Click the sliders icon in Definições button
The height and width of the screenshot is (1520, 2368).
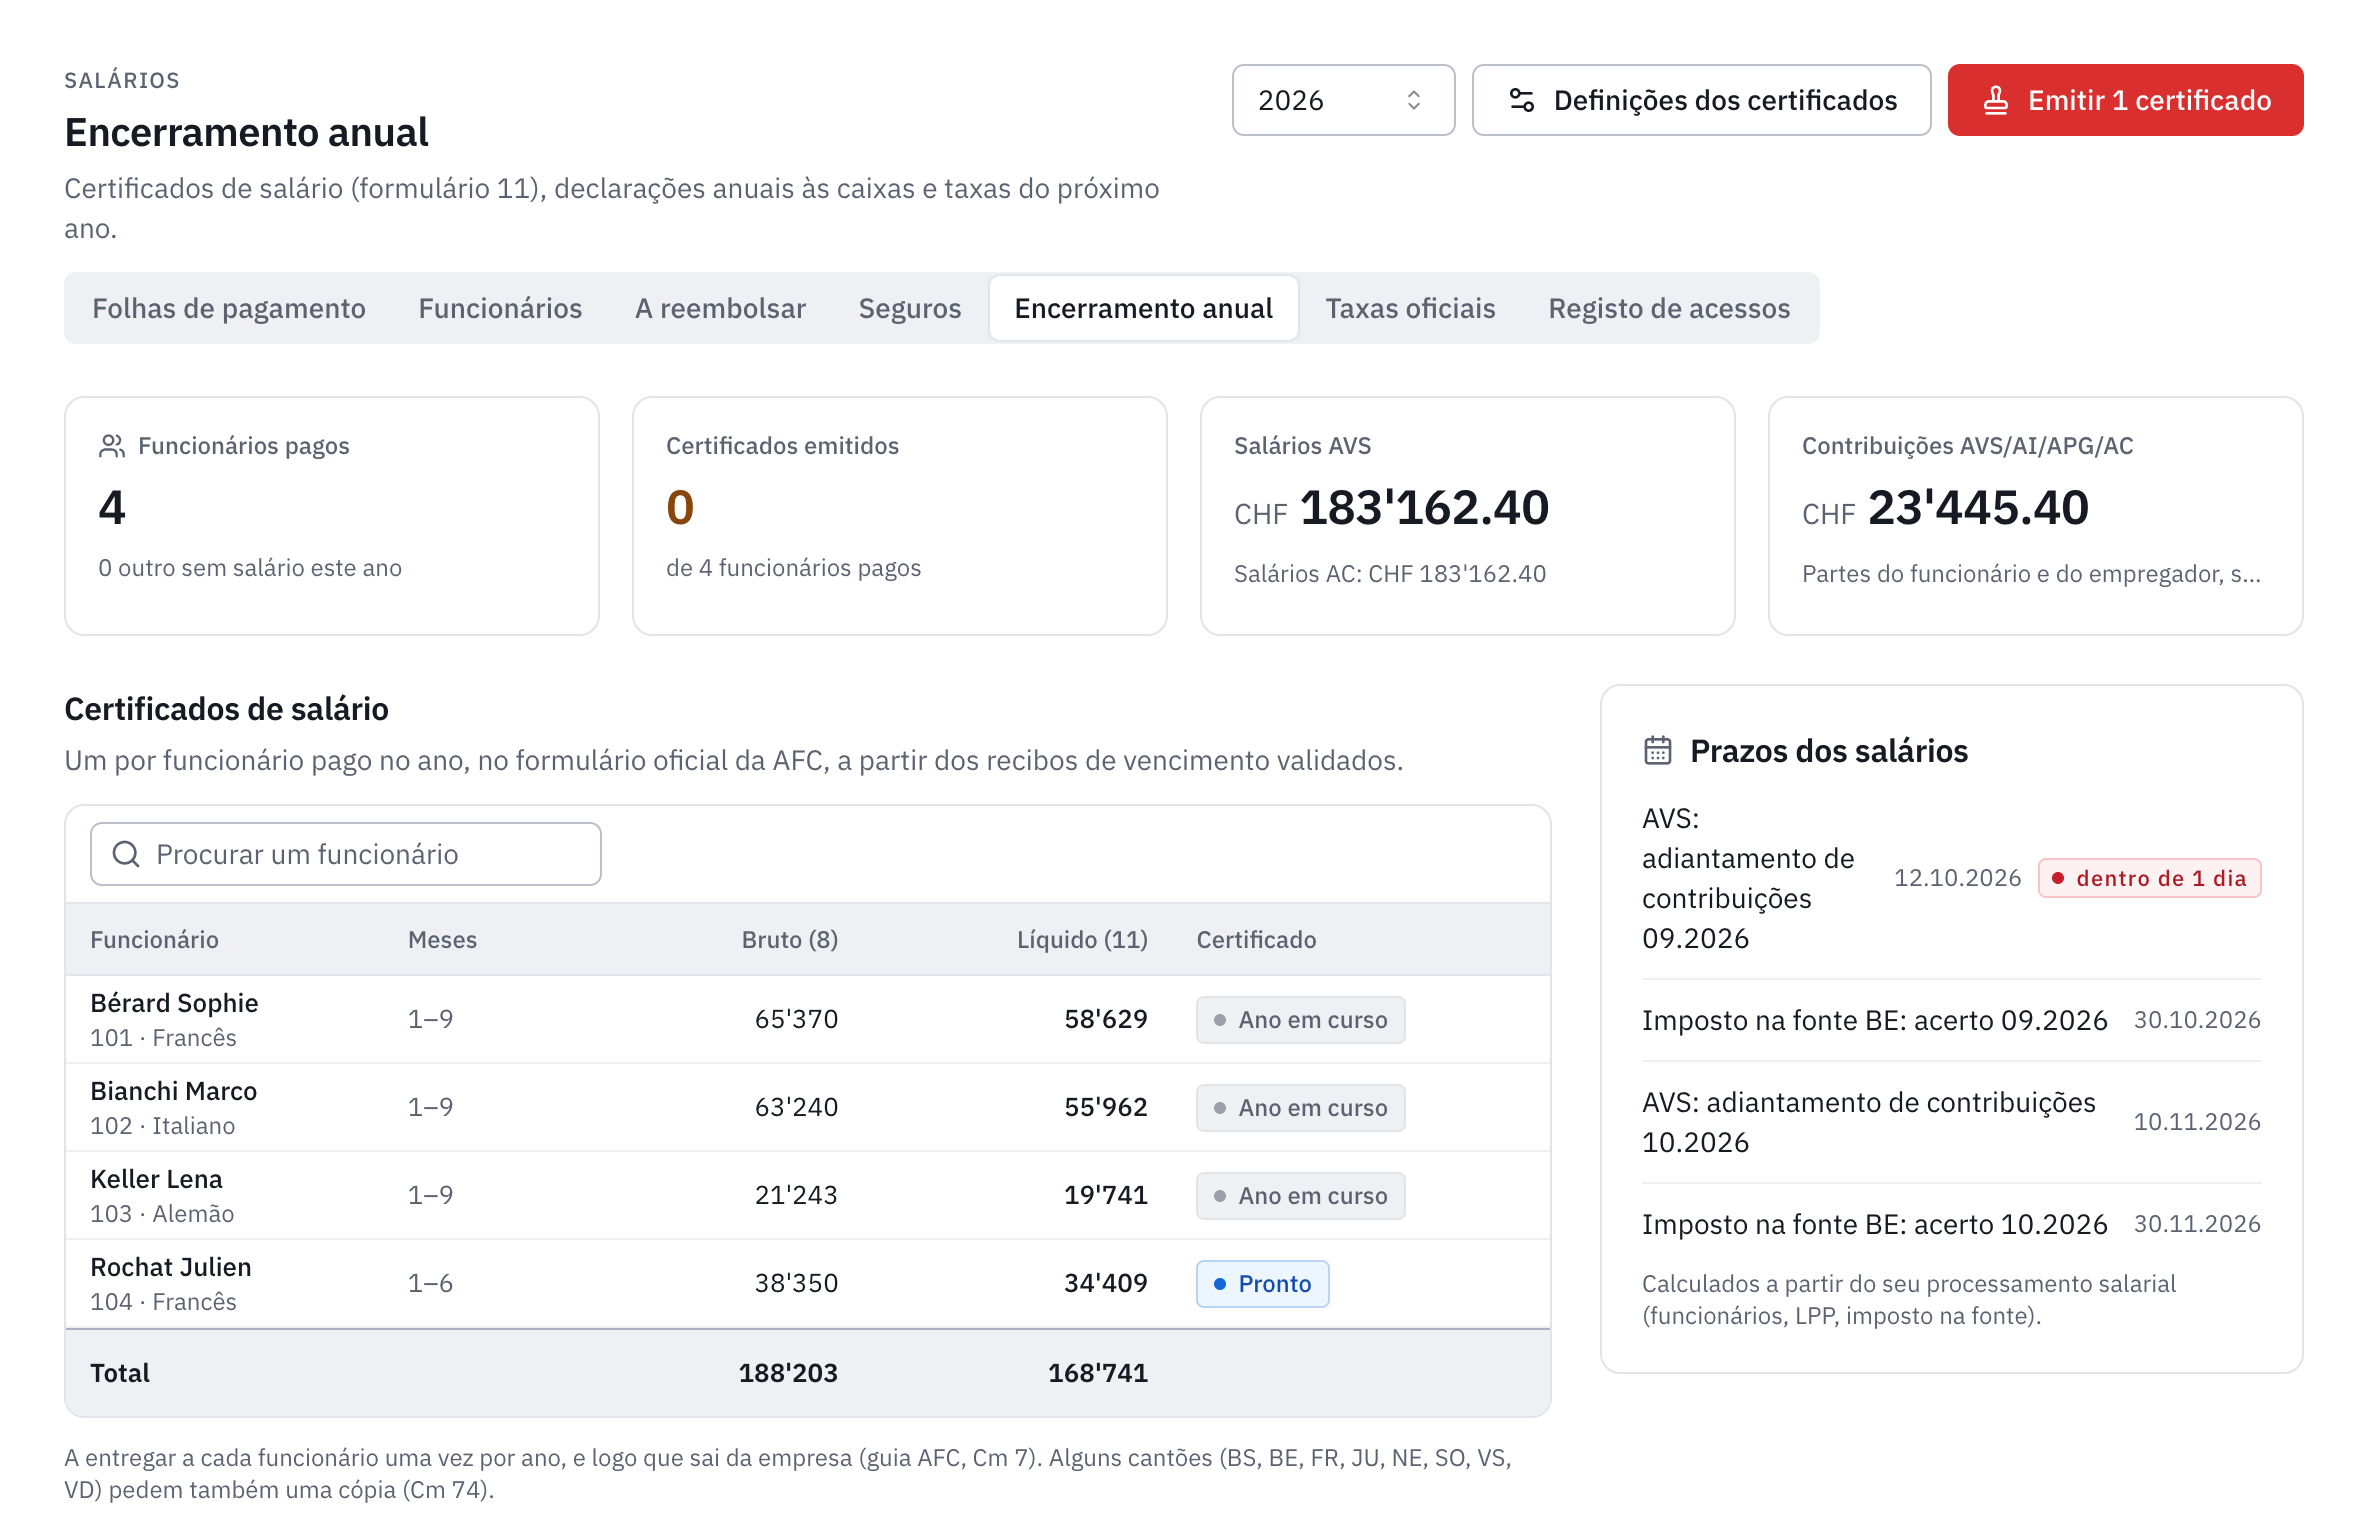click(1522, 100)
